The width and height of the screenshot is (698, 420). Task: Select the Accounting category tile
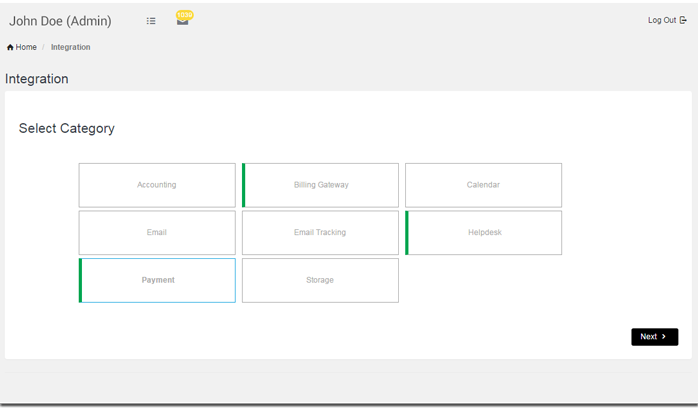coord(157,185)
